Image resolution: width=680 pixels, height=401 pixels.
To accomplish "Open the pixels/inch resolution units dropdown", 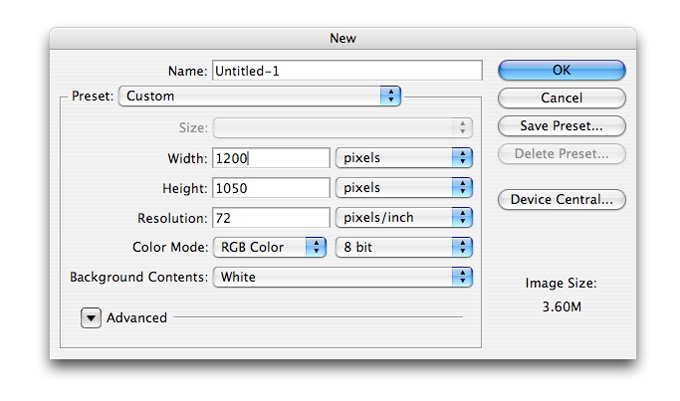I will (403, 217).
